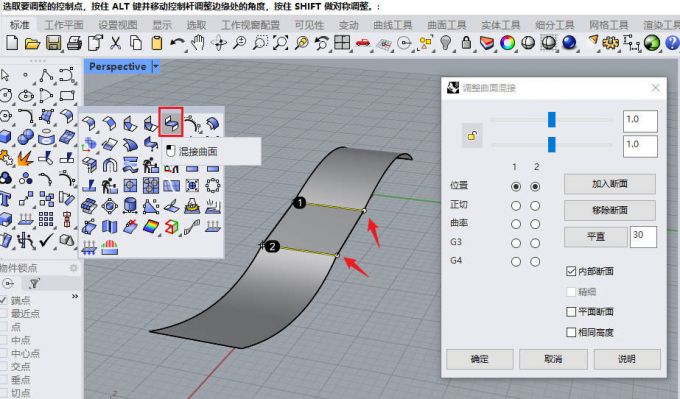Image resolution: width=680 pixels, height=399 pixels.
Task: Toggle the lock icon linking both sliders
Action: [x=472, y=136]
